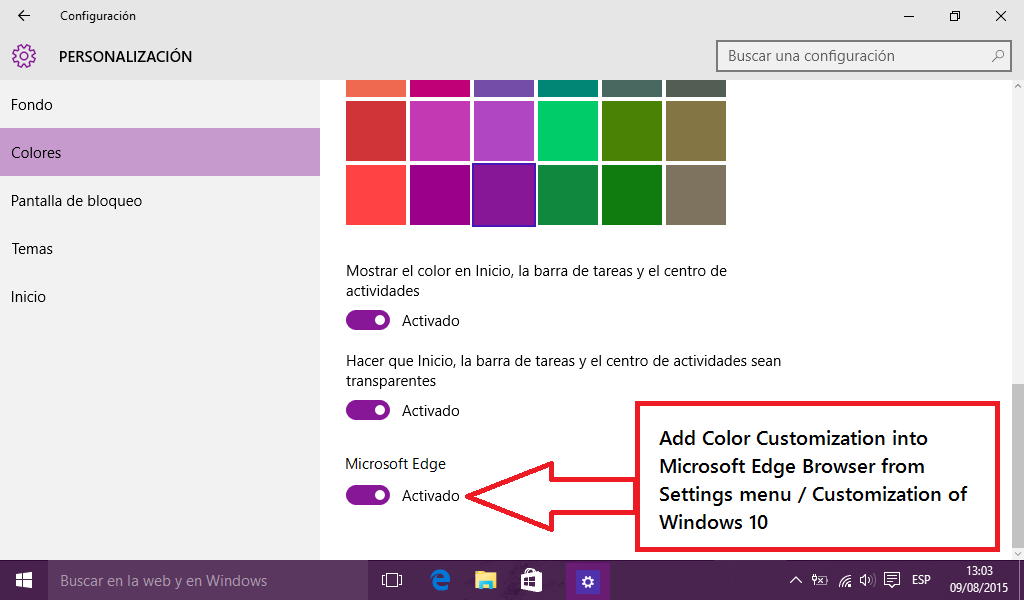The image size is (1024, 600).
Task: Choose the dark magenta swatch in bottom row
Action: 440,195
